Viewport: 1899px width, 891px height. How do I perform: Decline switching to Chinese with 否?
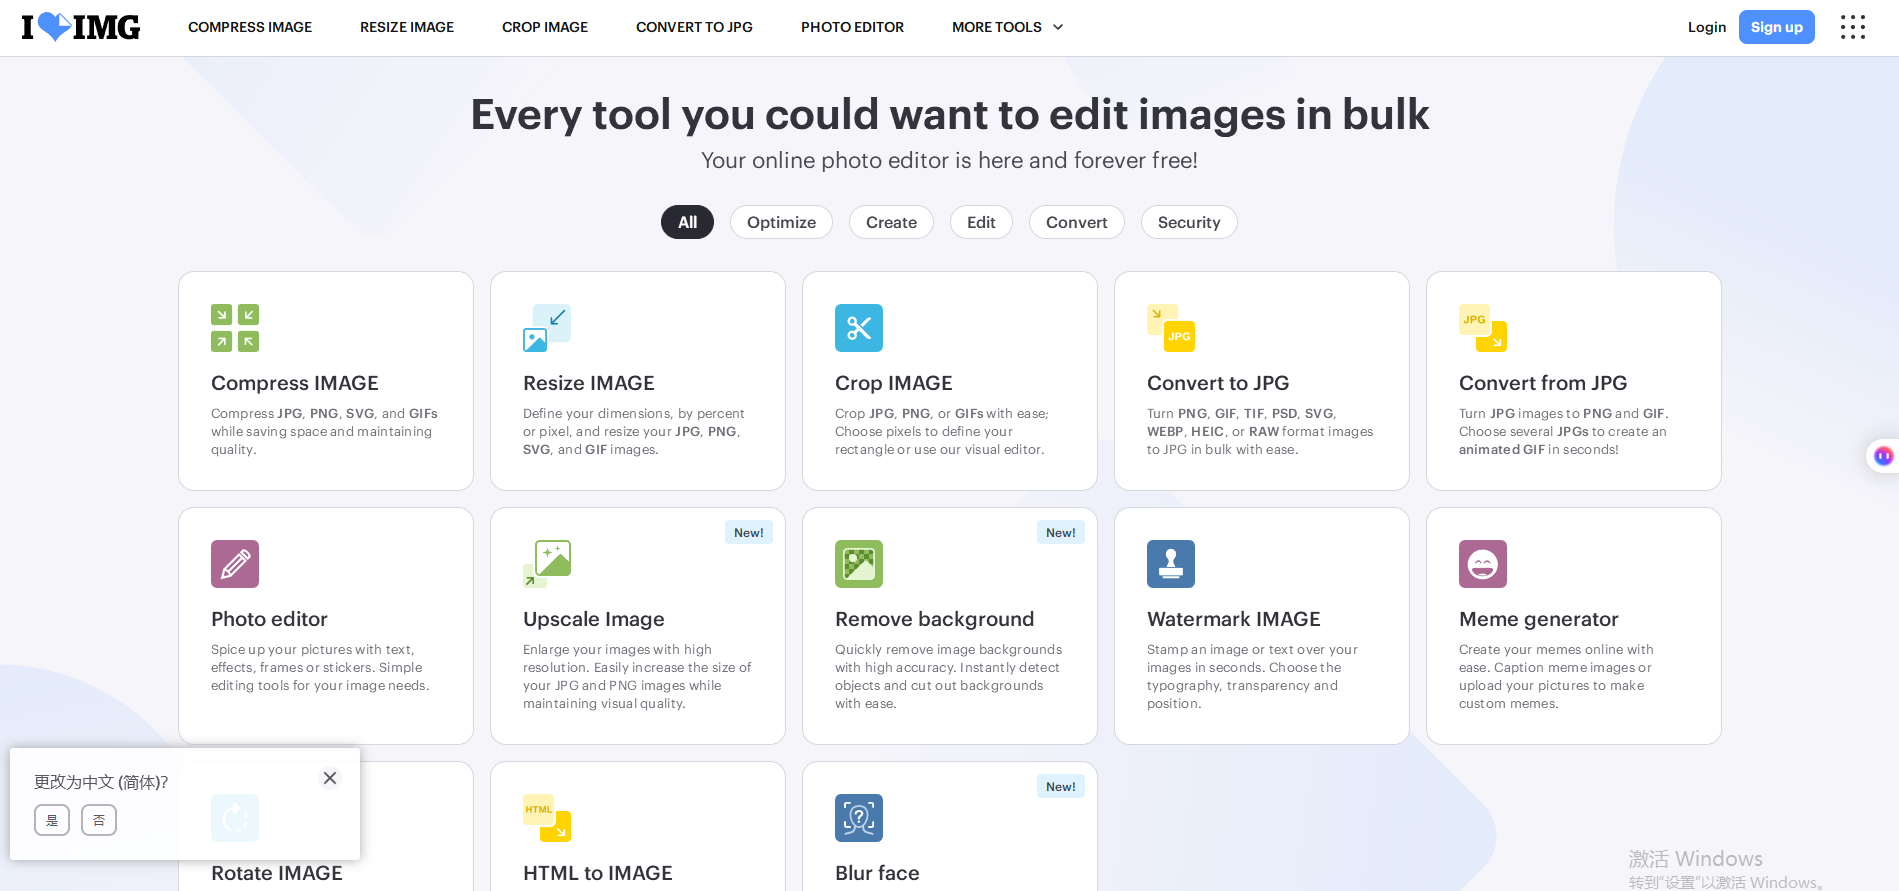[x=99, y=820]
